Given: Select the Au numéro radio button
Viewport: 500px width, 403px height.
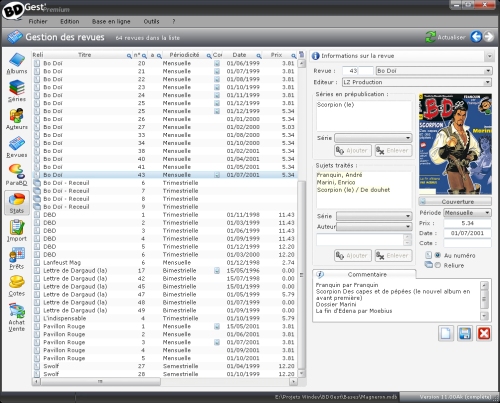Looking at the screenshot, I should point(438,255).
